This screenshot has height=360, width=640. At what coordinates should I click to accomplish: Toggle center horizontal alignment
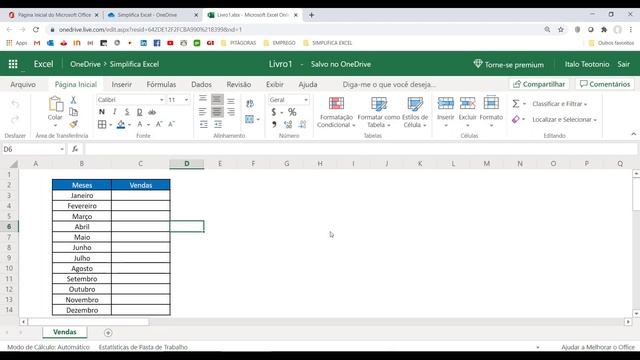217,112
